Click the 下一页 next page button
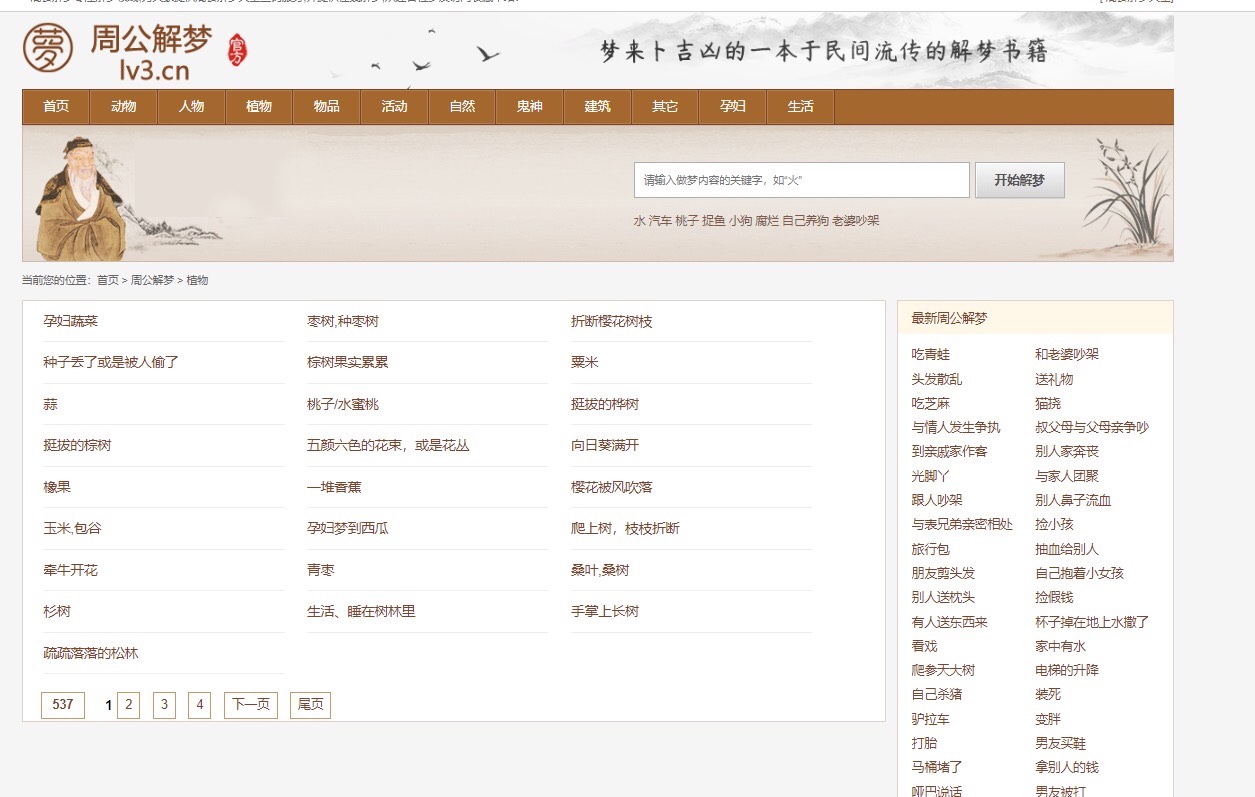 tap(251, 705)
